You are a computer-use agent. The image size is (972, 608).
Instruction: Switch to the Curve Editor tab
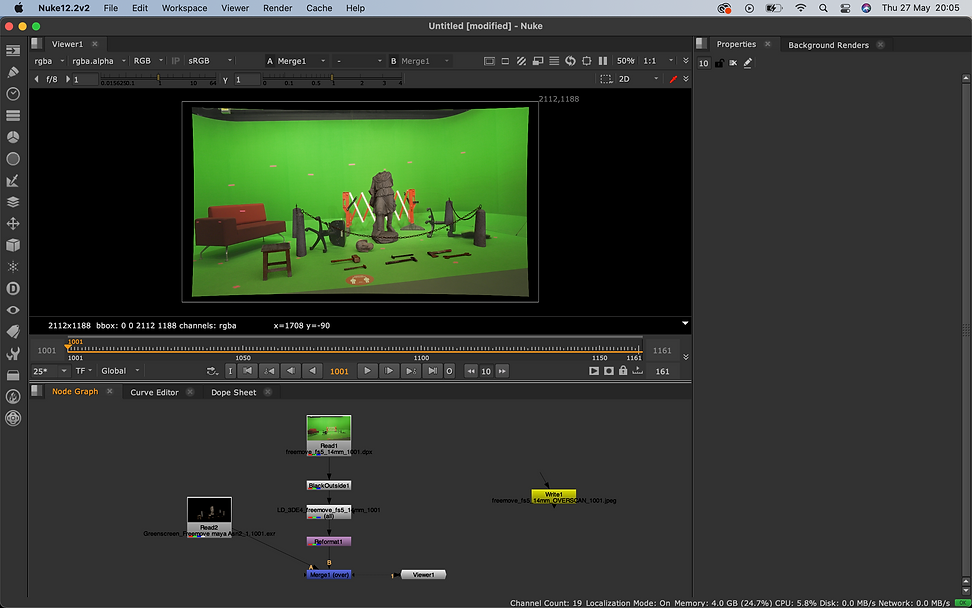click(154, 392)
